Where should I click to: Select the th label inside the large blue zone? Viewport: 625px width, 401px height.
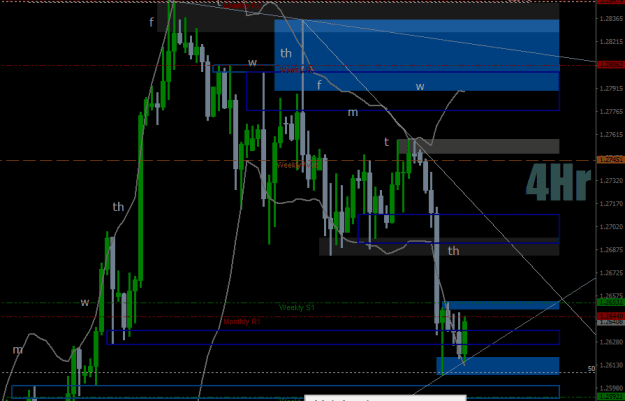click(286, 53)
